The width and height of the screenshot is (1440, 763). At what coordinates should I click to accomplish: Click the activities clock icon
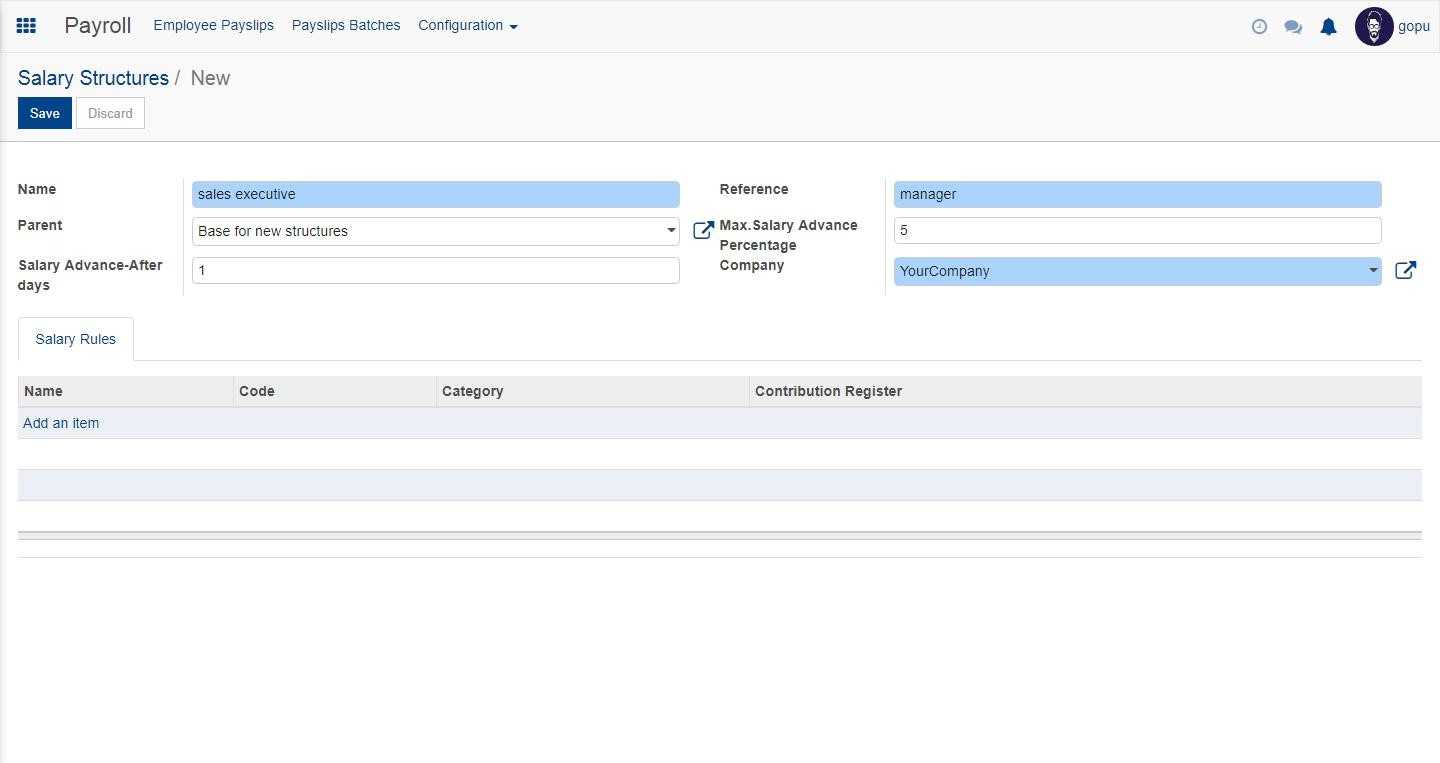pyautogui.click(x=1259, y=27)
